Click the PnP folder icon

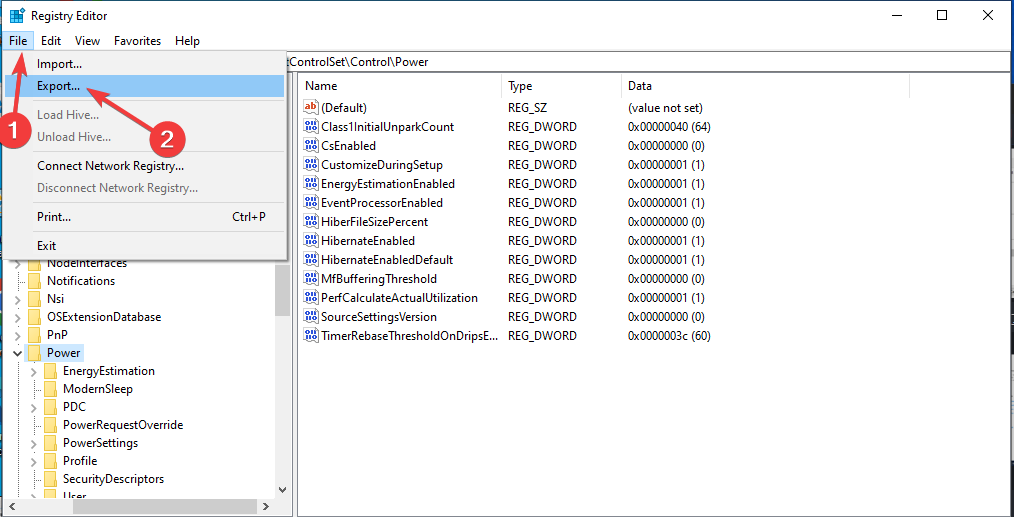(35, 335)
